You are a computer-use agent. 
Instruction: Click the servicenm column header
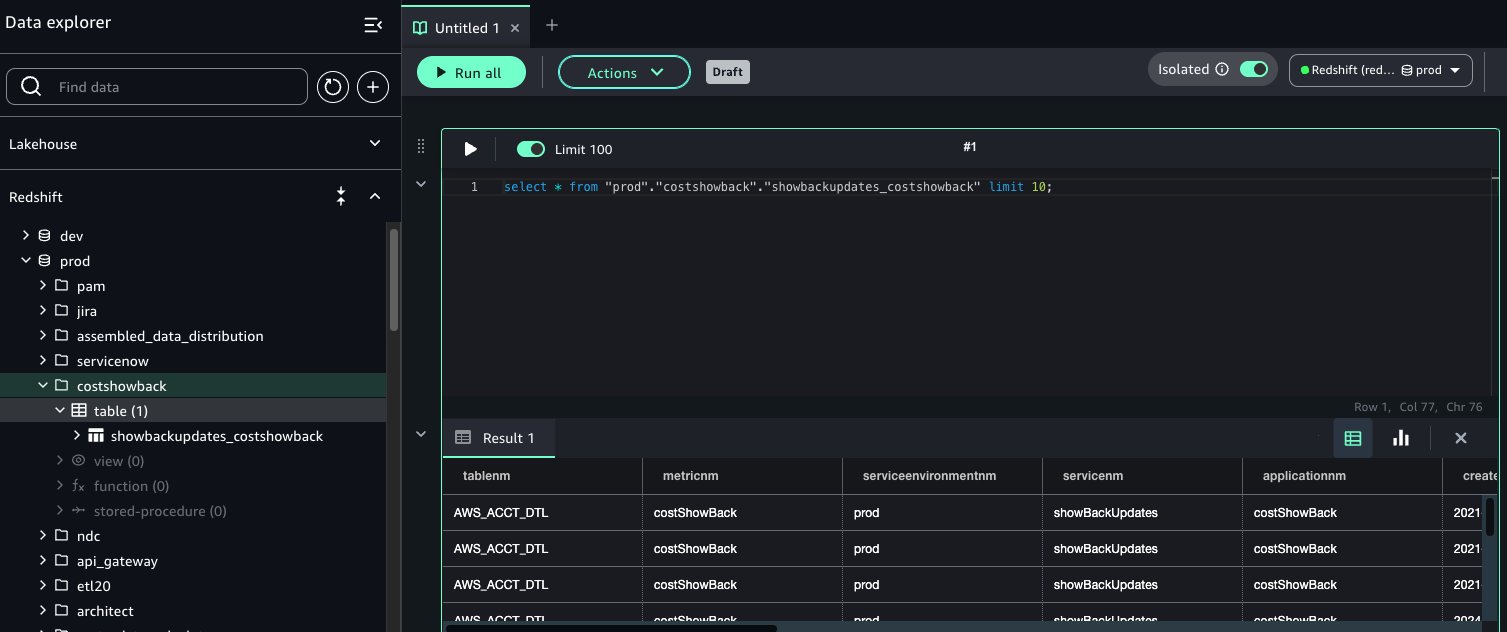1143,476
